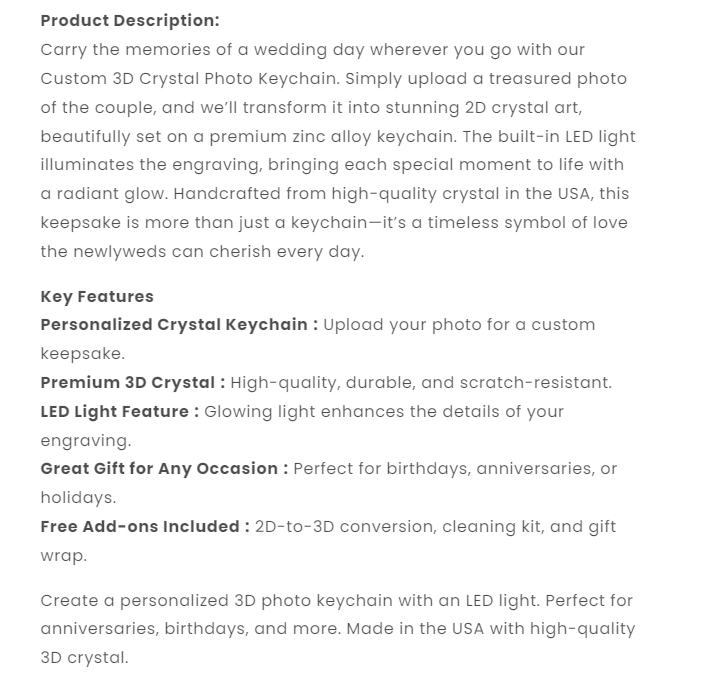Click the LED Light Feature label

click(x=120, y=412)
